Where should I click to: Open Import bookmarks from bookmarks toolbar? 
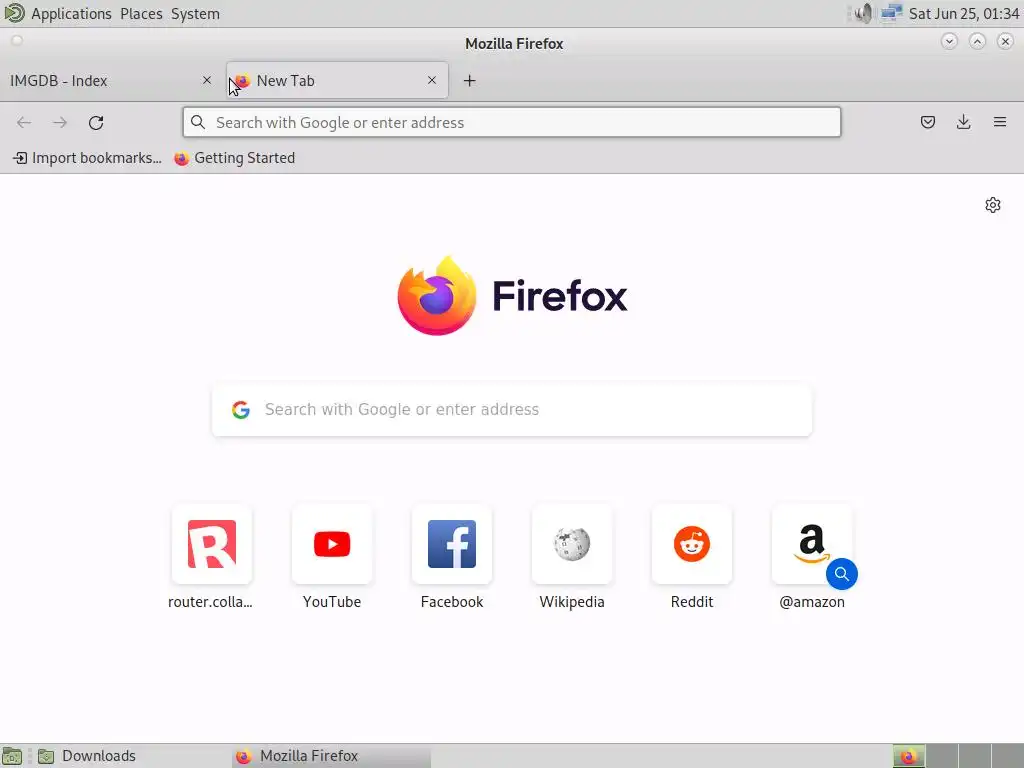pos(88,158)
